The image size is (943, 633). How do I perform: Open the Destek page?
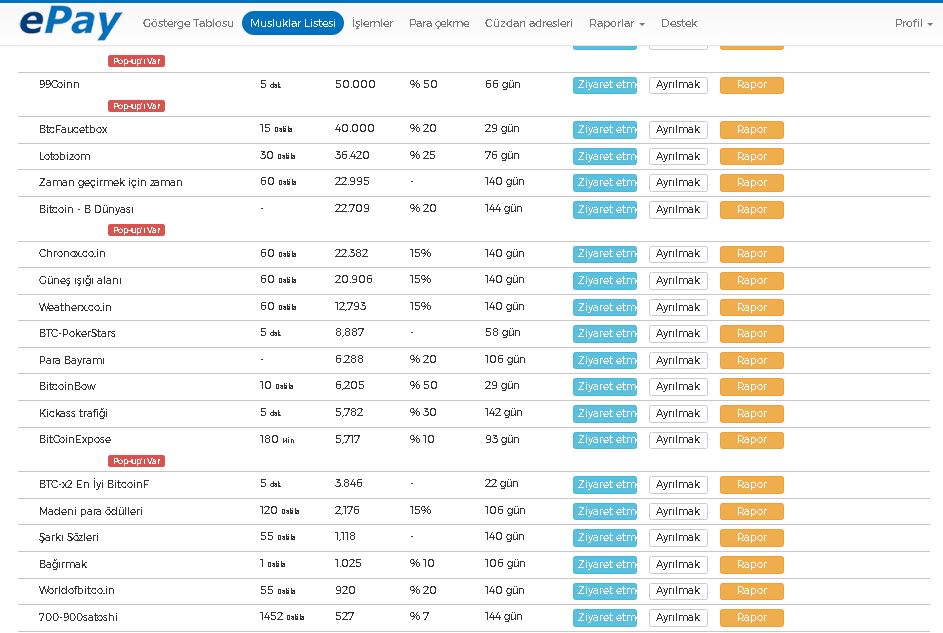tap(679, 23)
